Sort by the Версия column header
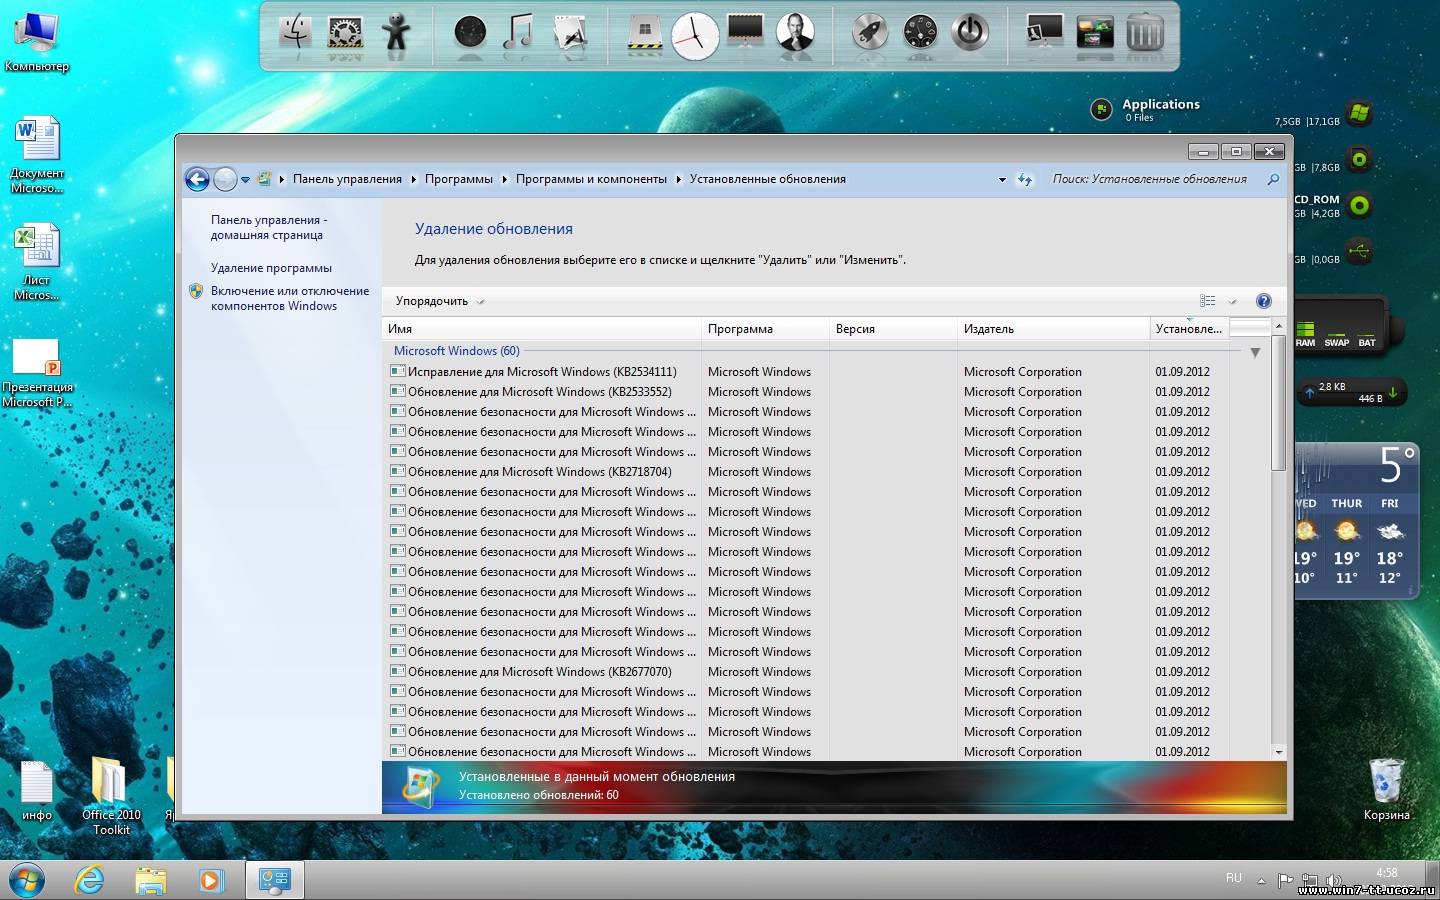1440x900 pixels. [x=893, y=328]
